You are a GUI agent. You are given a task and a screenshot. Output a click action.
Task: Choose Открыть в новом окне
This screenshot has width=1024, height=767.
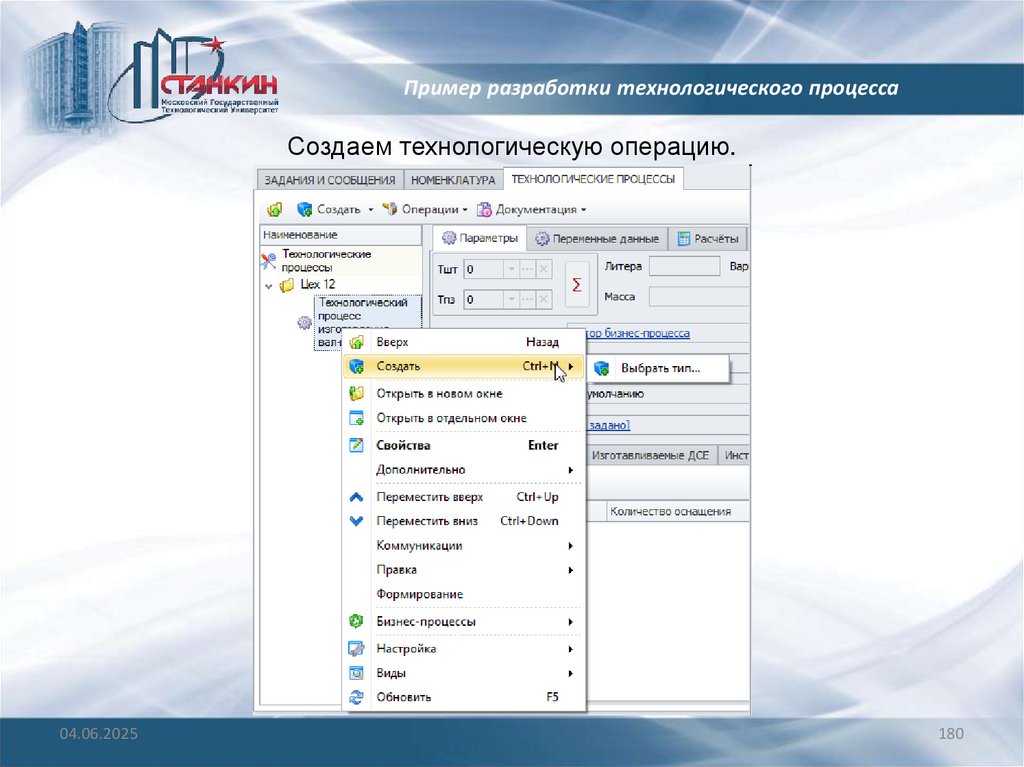463,394
